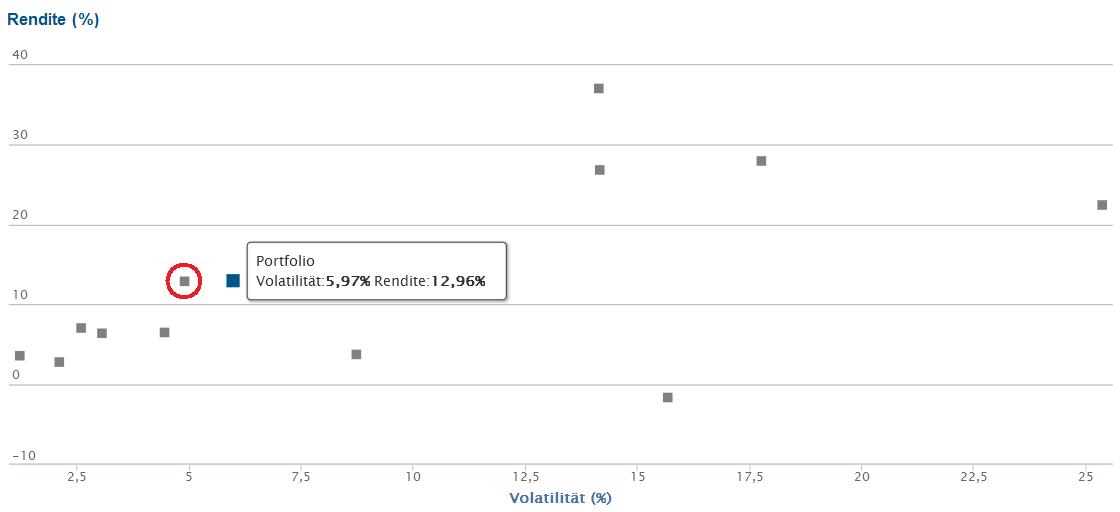Click the second-leftmost gray data point
Image resolution: width=1120 pixels, height=512 pixels.
click(59, 362)
